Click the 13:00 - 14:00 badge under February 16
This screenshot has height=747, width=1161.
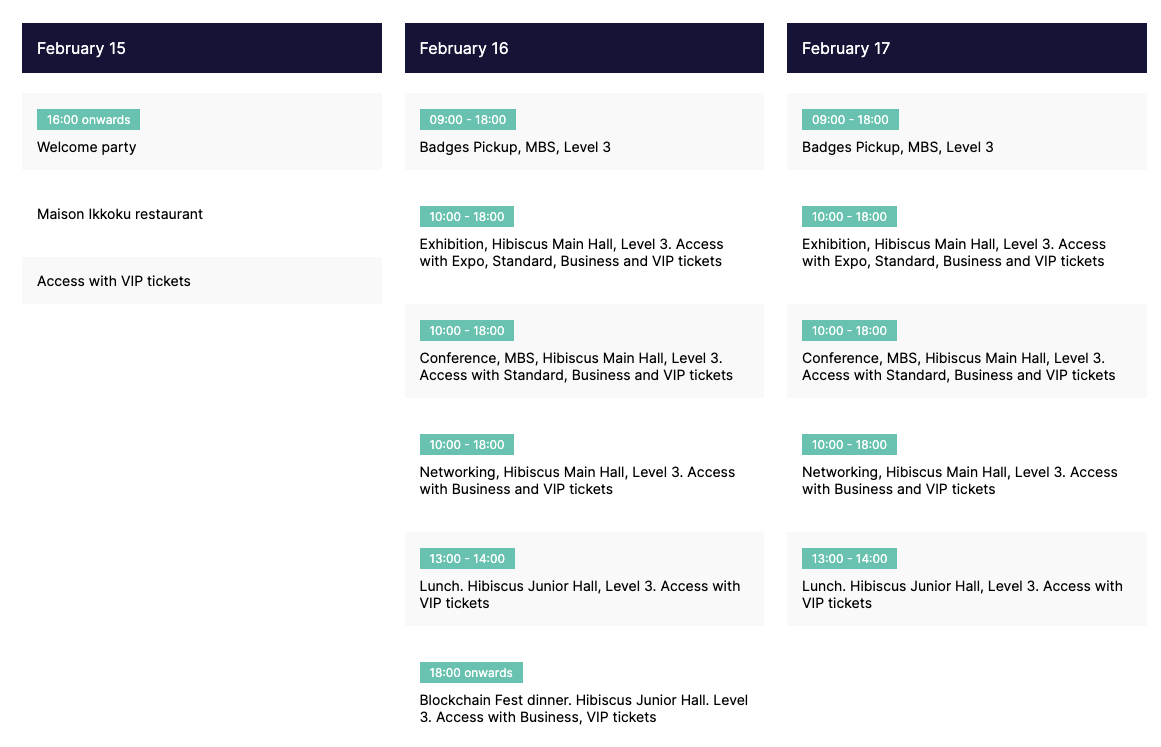[x=467, y=558]
